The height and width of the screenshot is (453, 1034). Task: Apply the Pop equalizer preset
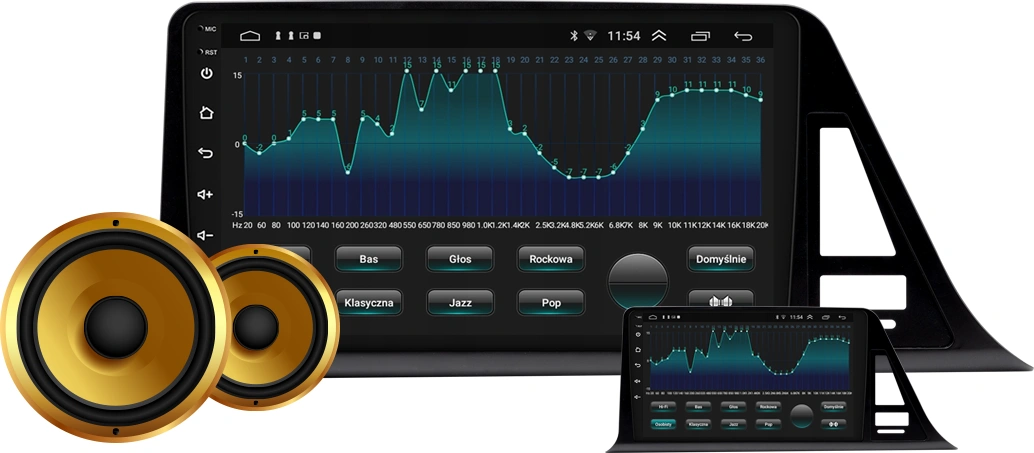tap(551, 303)
